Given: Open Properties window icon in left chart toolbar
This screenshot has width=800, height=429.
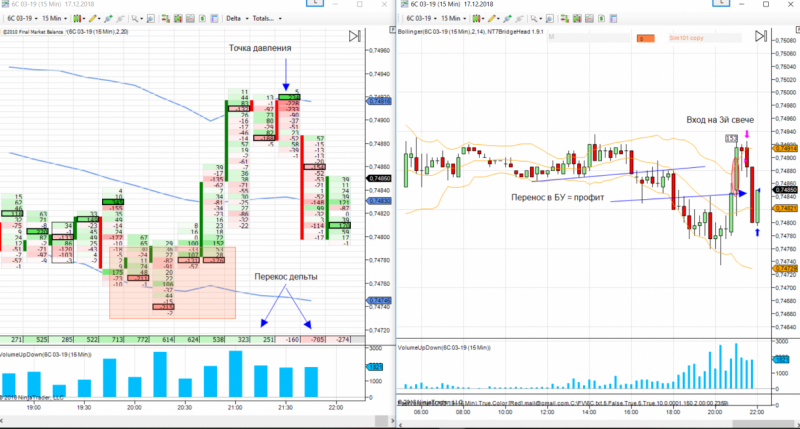Looking at the screenshot, I should click(215, 18).
